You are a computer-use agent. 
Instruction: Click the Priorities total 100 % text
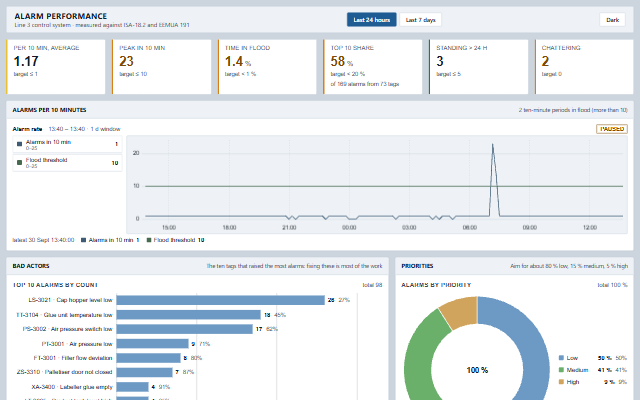(612, 285)
